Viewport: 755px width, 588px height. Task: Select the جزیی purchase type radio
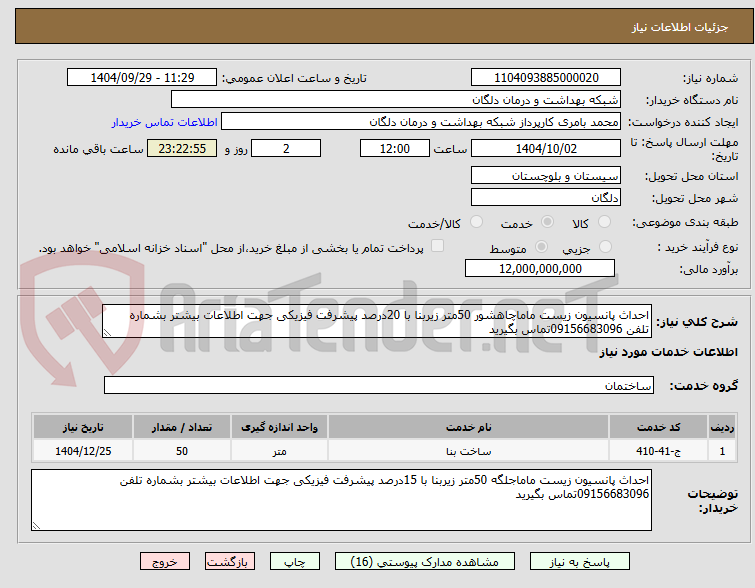[x=605, y=247]
